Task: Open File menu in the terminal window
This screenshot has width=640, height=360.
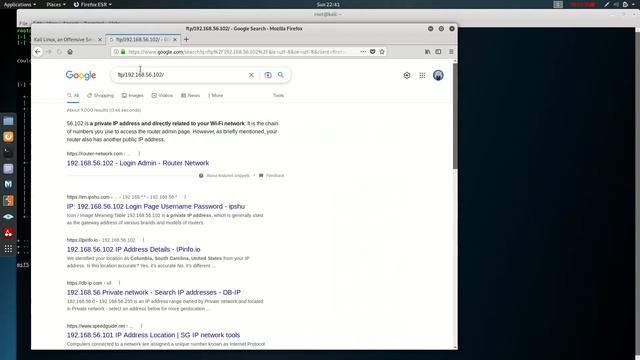Action: [x=23, y=23]
